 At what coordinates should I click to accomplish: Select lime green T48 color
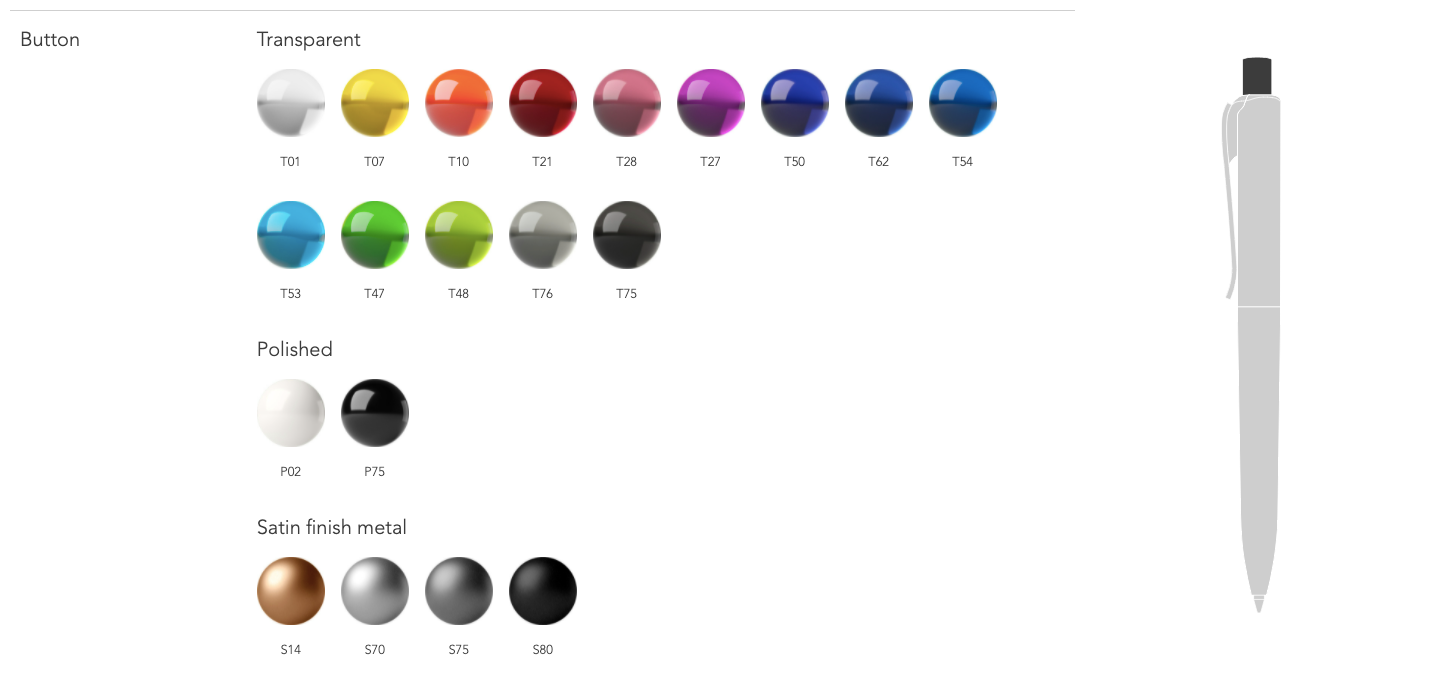(x=459, y=235)
